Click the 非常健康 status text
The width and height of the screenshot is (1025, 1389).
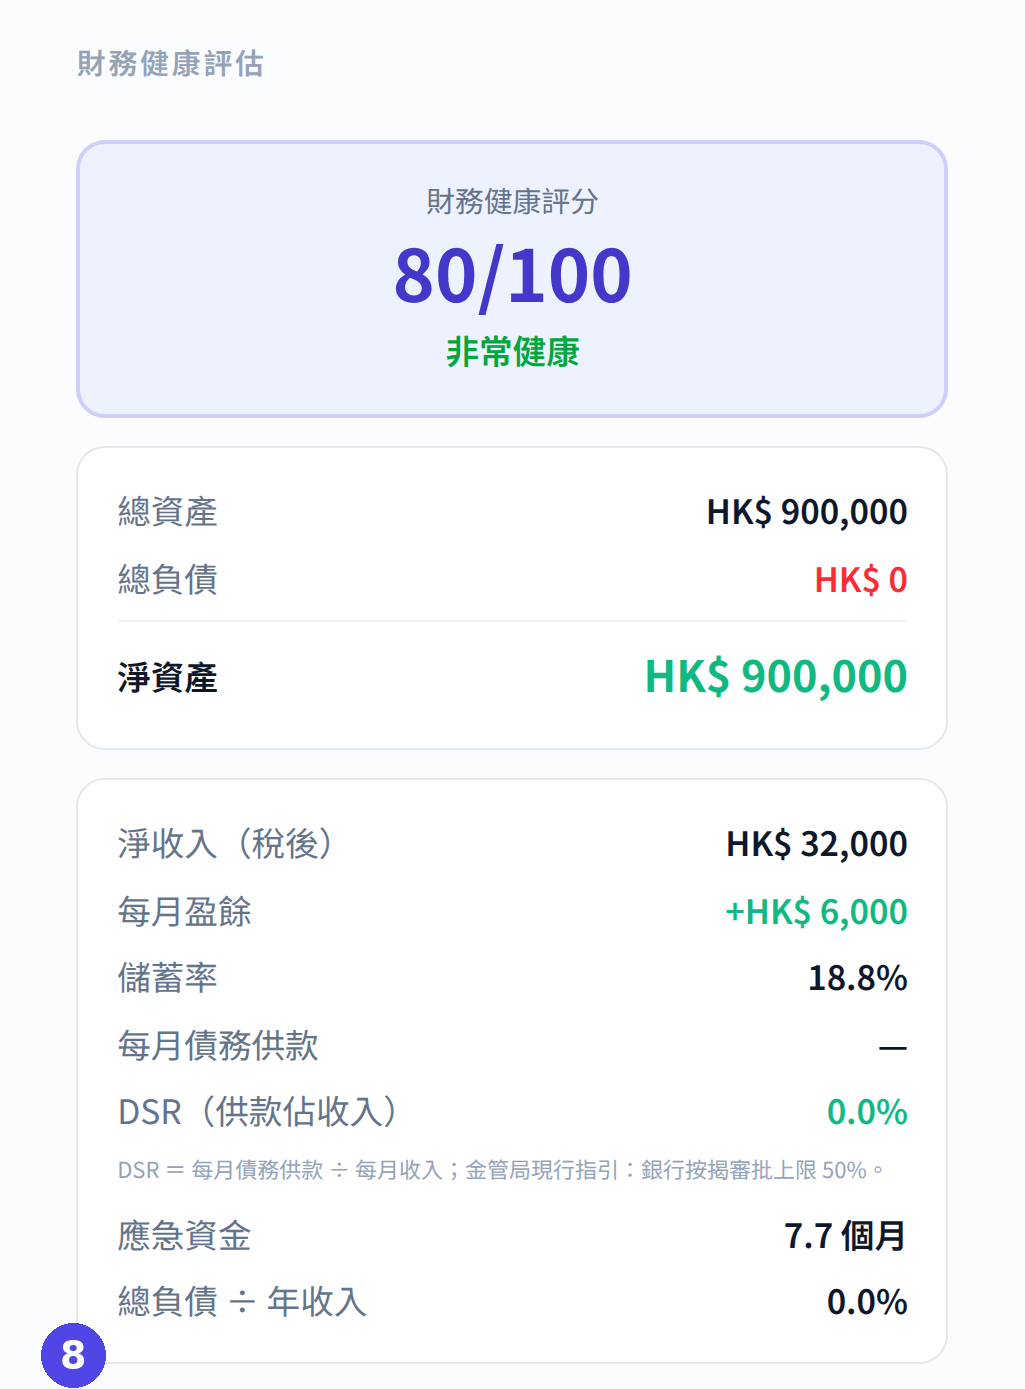click(x=512, y=352)
